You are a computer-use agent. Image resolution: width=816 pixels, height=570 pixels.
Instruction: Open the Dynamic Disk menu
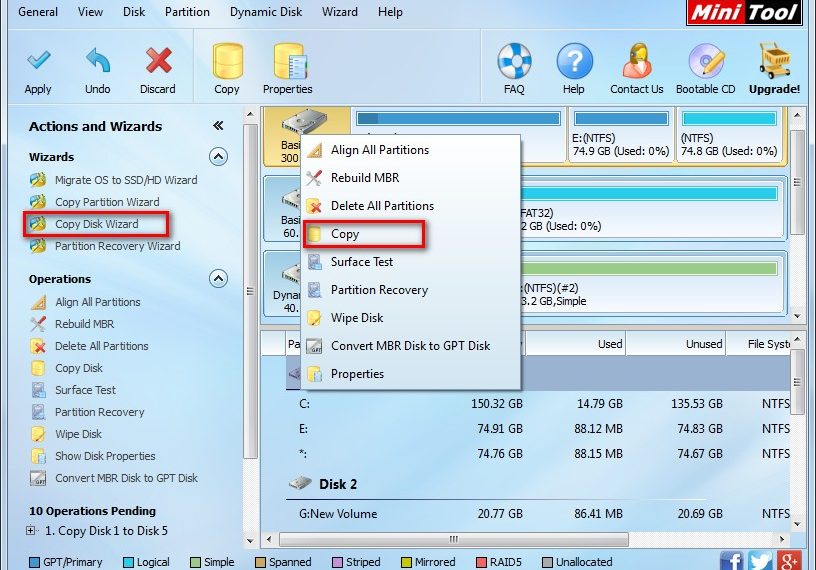click(x=266, y=11)
